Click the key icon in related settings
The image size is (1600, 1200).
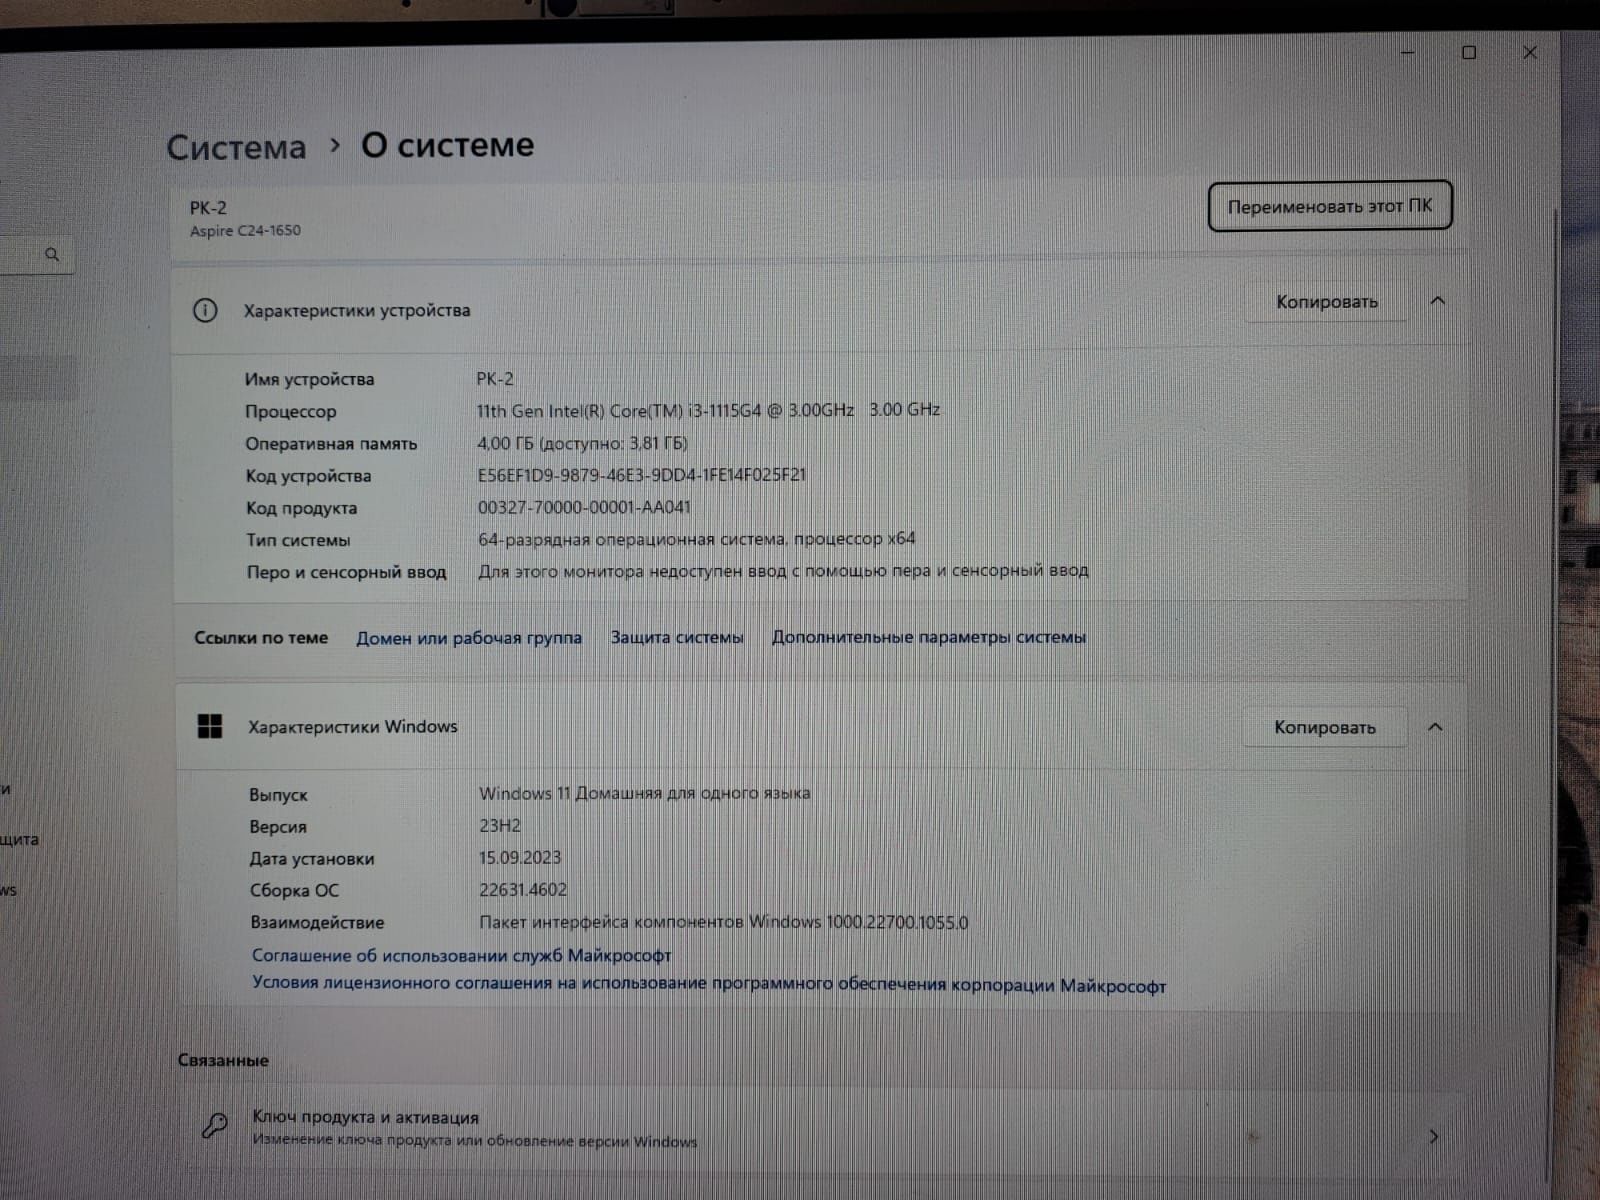(x=214, y=1127)
